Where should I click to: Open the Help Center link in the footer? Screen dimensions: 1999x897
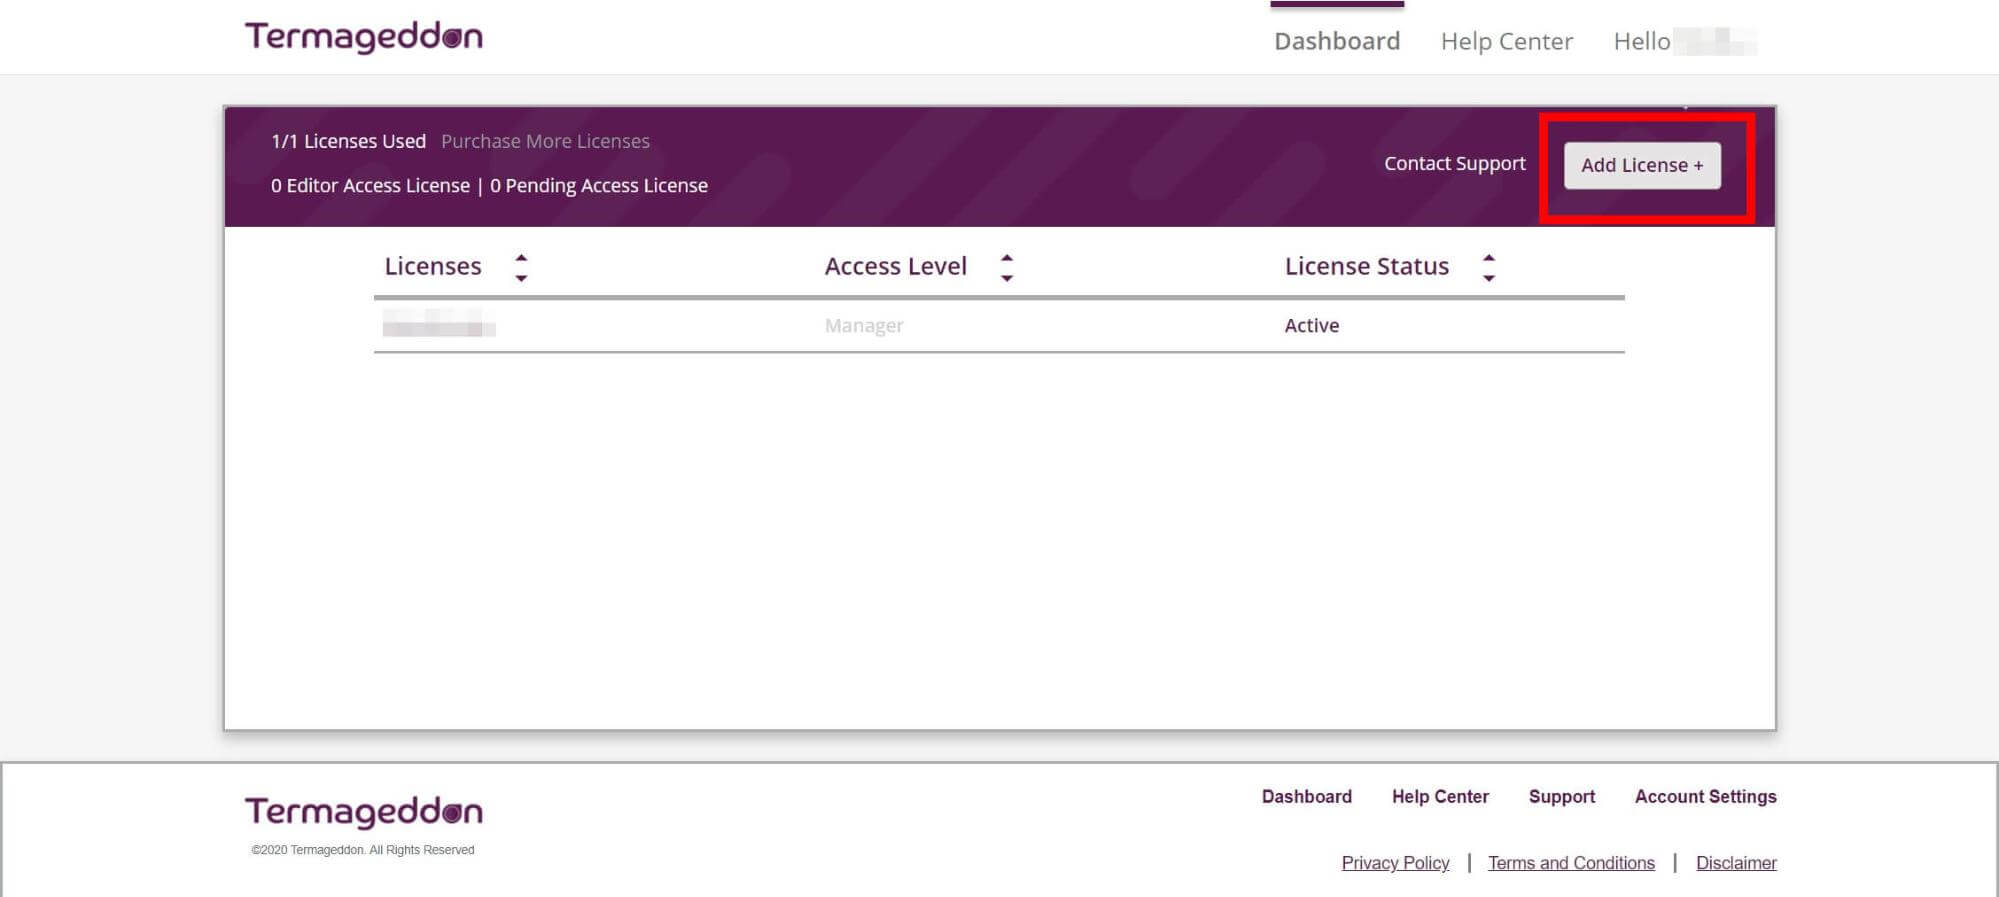[1440, 796]
